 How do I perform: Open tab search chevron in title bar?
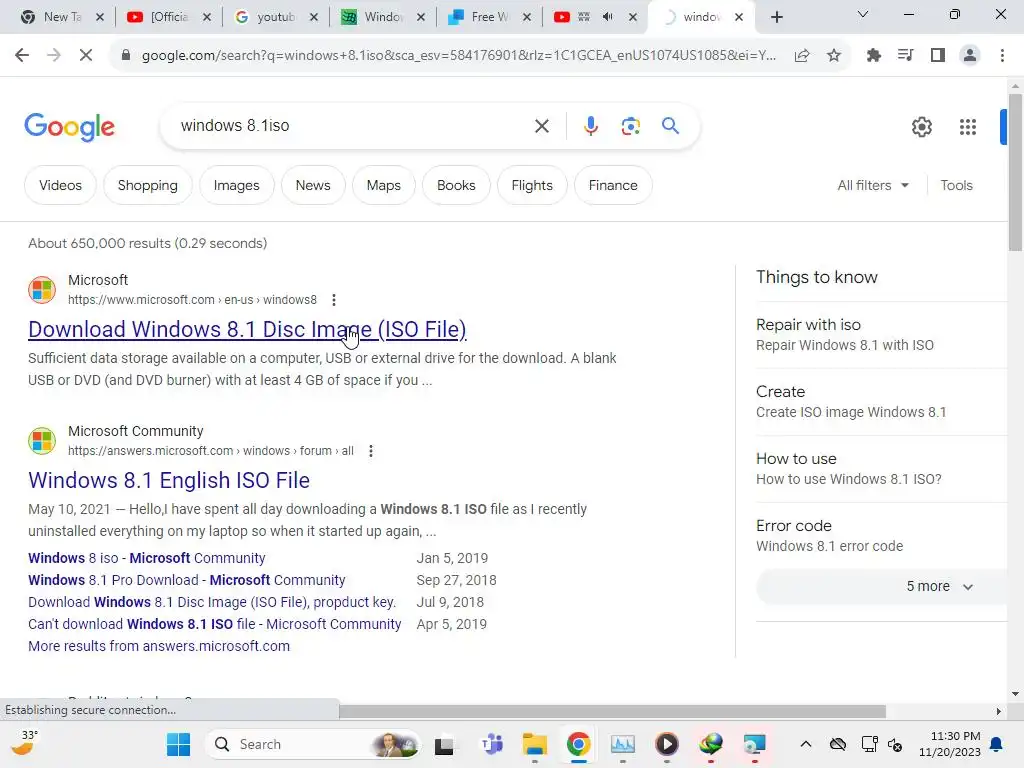863,14
